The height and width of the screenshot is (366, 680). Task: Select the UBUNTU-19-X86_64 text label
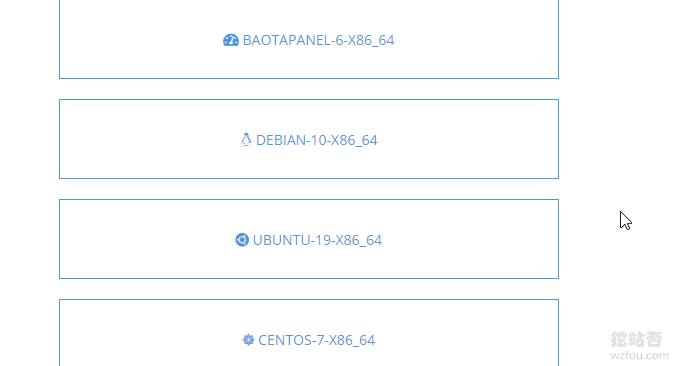317,240
